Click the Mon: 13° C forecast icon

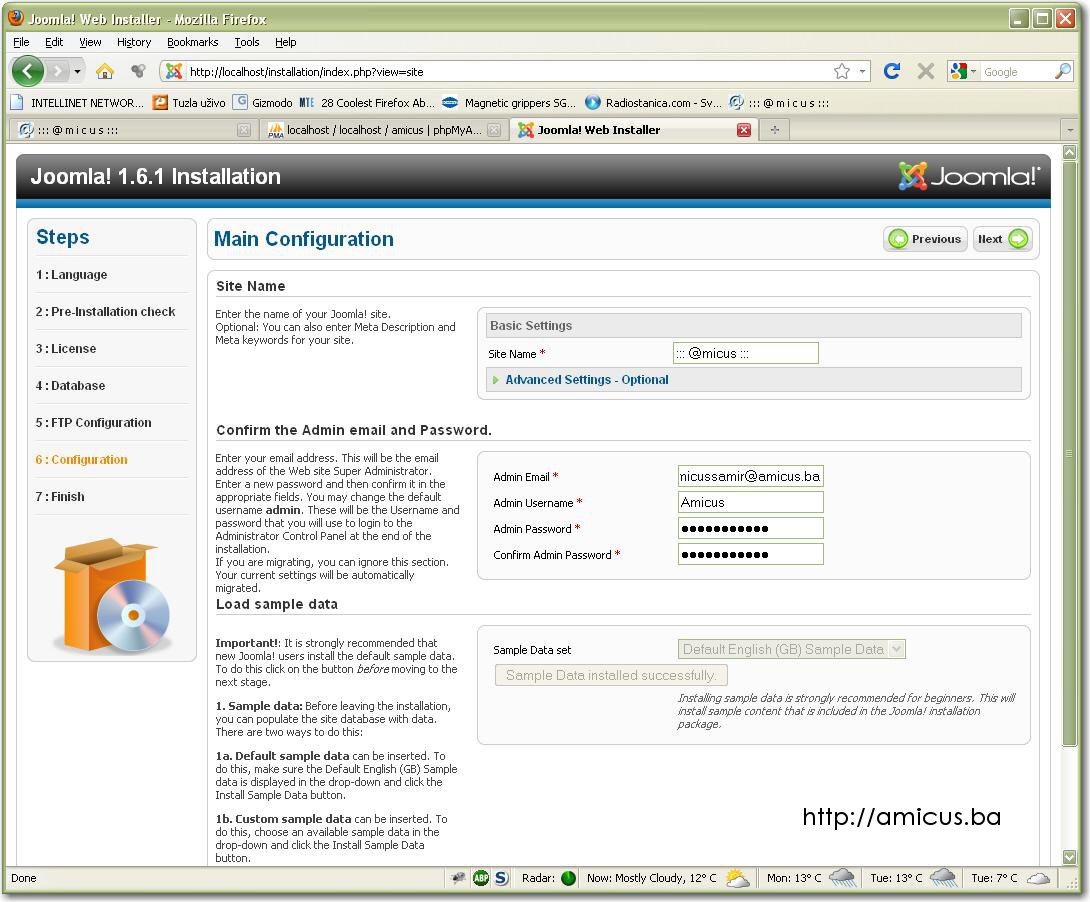842,878
